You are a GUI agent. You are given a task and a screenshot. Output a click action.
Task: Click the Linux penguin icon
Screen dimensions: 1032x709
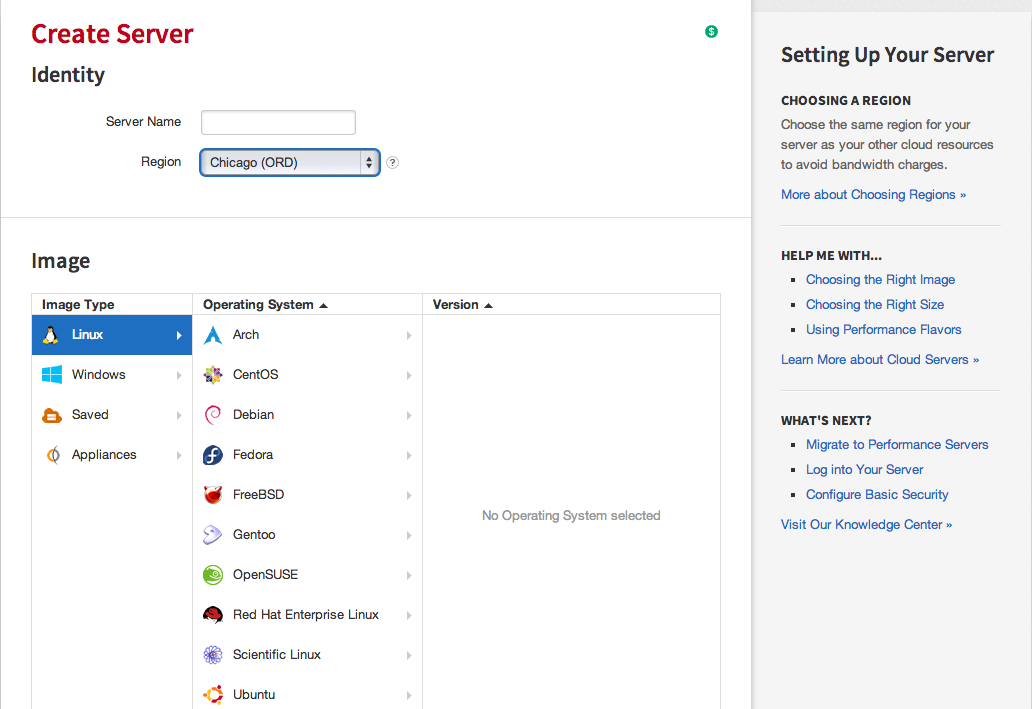51,335
